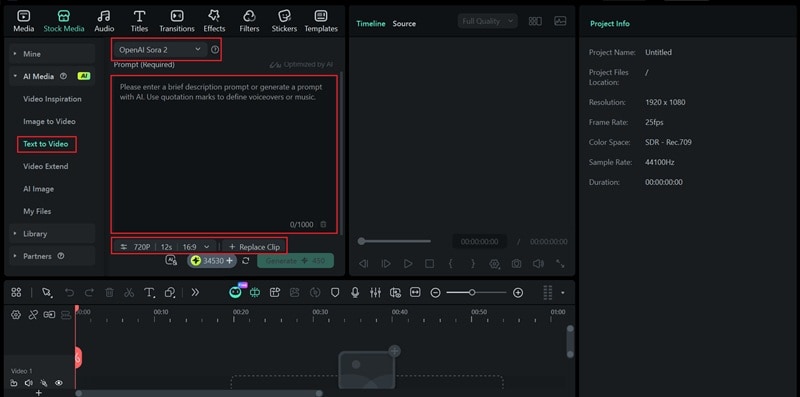
Task: Open the 720P 12s 16:9 settings dropdown
Action: [166, 247]
